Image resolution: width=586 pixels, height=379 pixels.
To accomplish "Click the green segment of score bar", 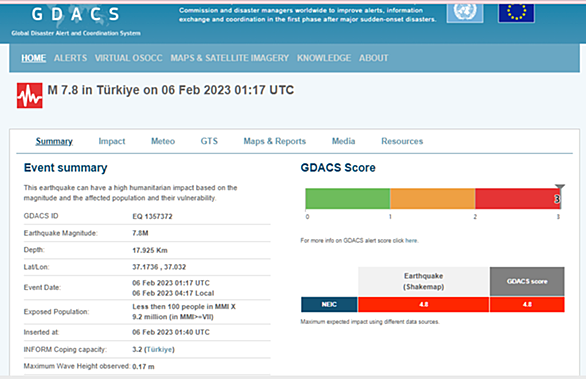I will pyautogui.click(x=348, y=198).
